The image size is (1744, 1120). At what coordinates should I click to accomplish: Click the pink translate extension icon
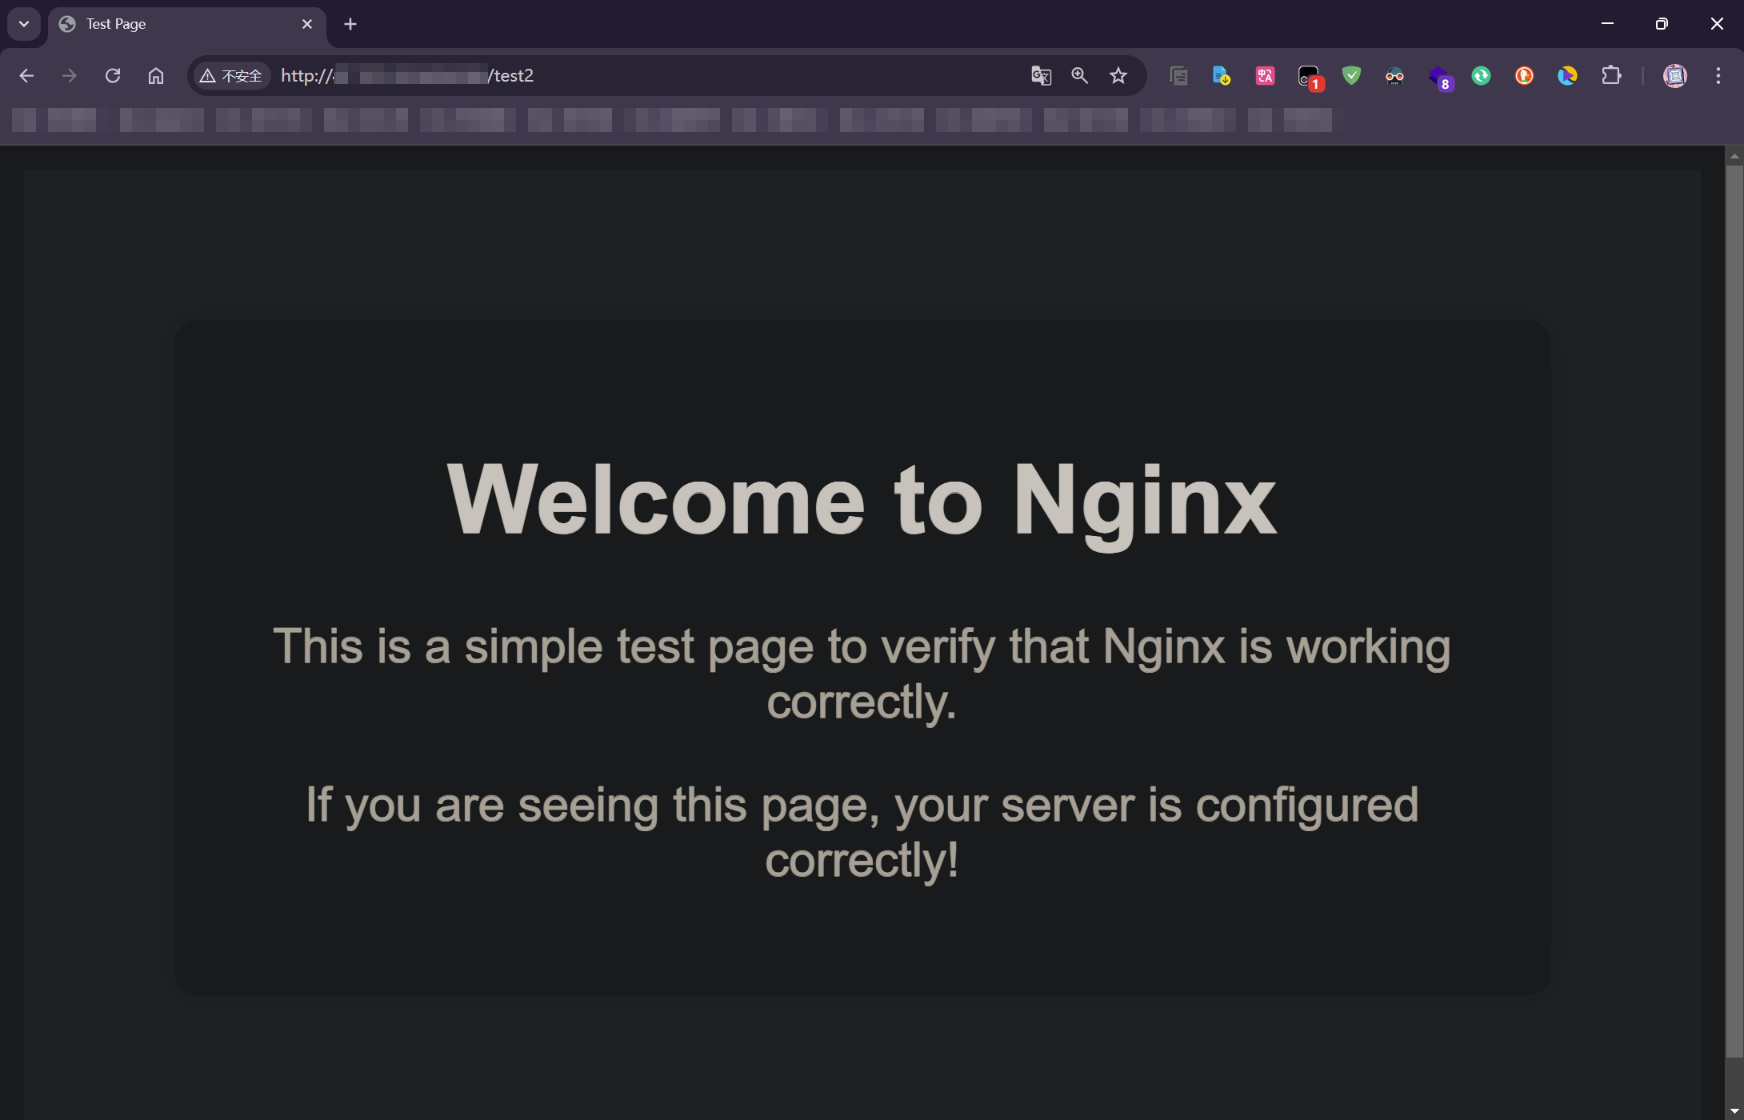1265,76
